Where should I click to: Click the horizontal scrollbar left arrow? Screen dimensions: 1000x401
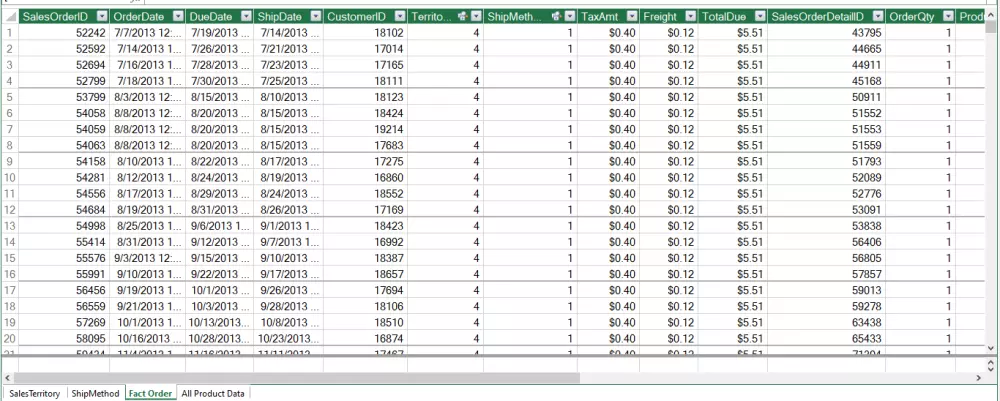8,378
